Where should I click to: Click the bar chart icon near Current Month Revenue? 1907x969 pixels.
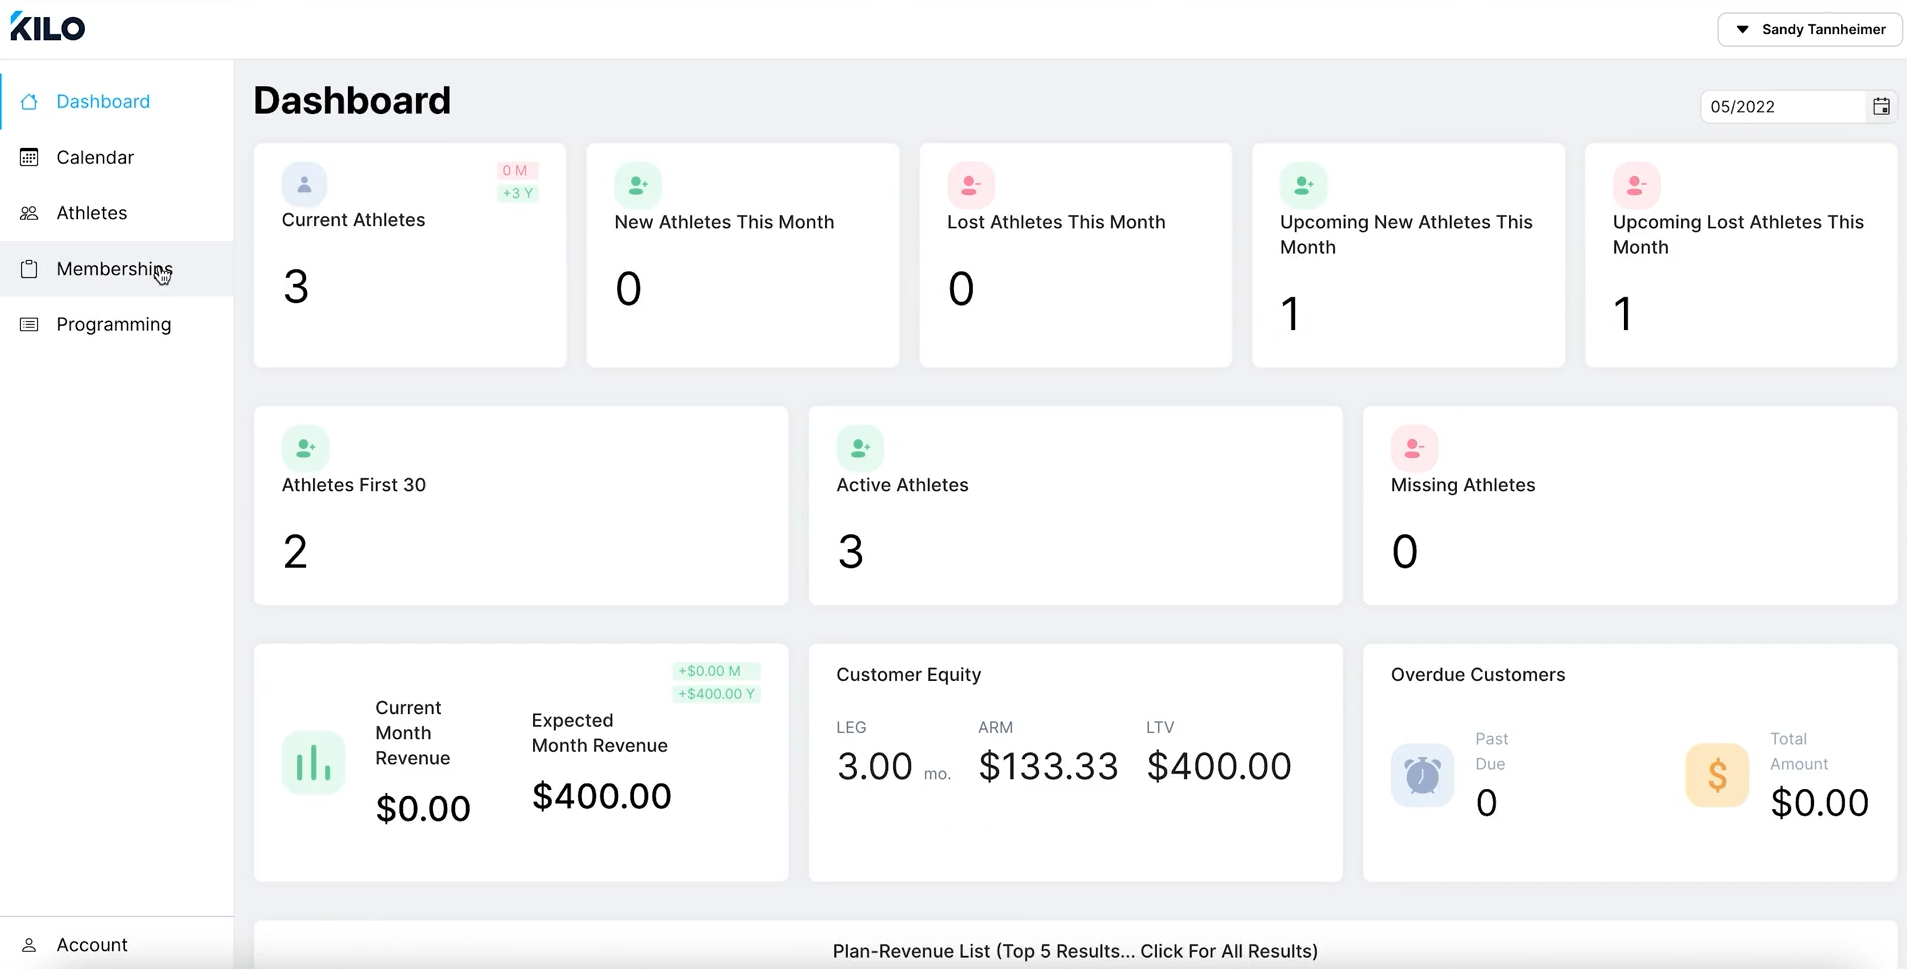click(313, 762)
